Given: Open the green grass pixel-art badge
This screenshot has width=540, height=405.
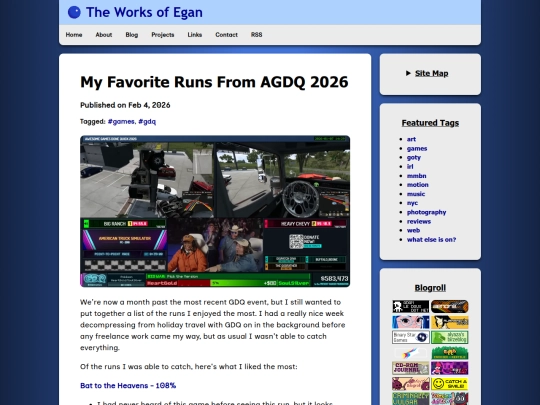Looking at the screenshot, I should pyautogui.click(x=449, y=353).
